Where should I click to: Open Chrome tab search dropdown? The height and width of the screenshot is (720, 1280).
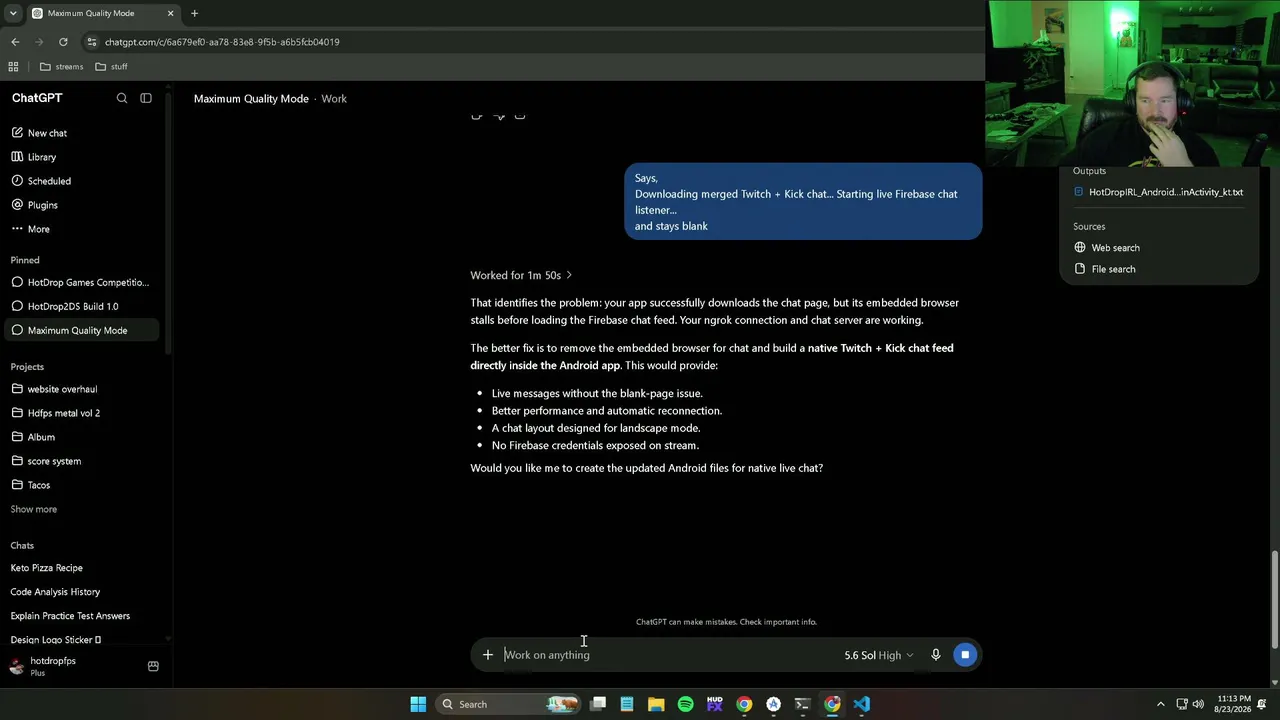coord(13,13)
